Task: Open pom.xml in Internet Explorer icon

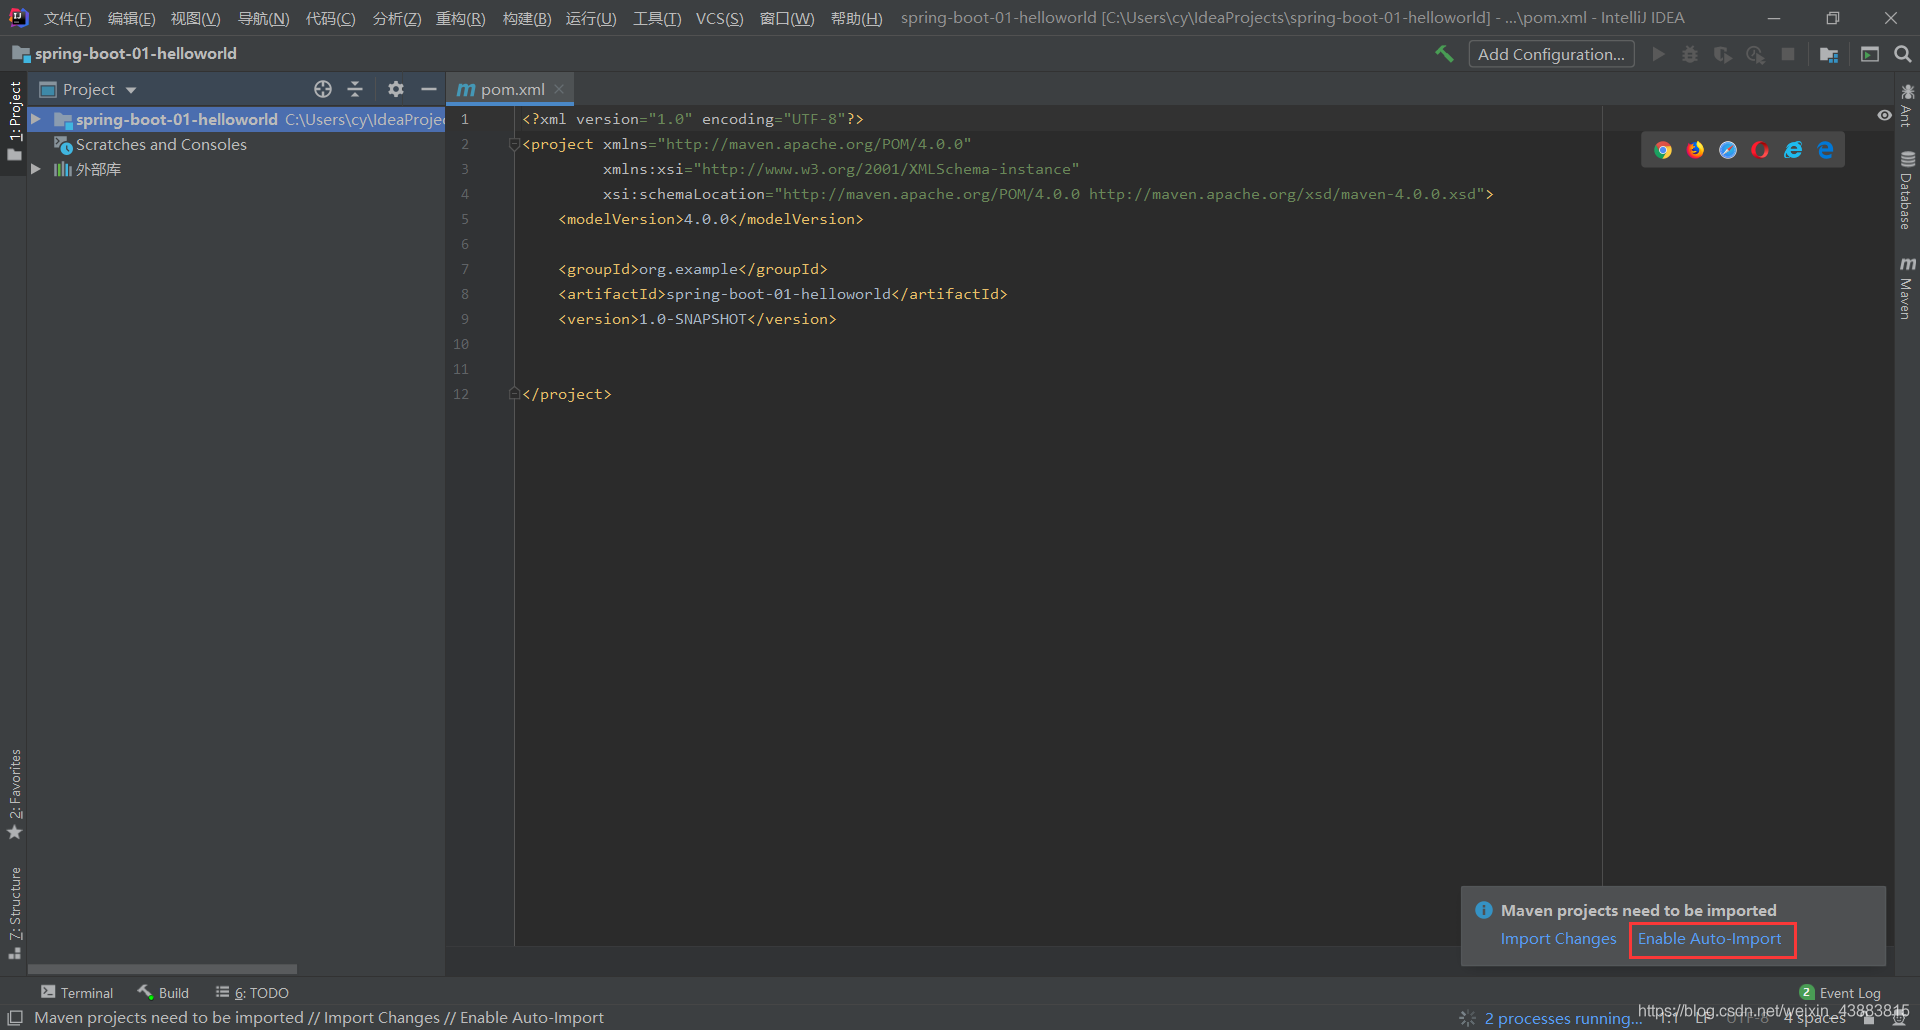Action: (1793, 150)
